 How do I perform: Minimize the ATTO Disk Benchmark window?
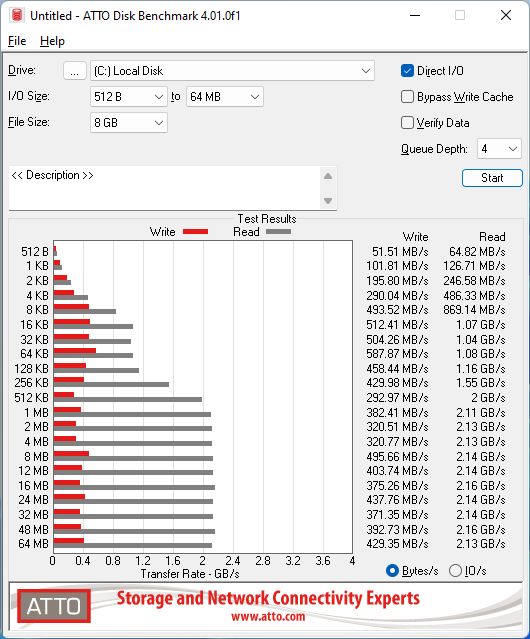[415, 15]
